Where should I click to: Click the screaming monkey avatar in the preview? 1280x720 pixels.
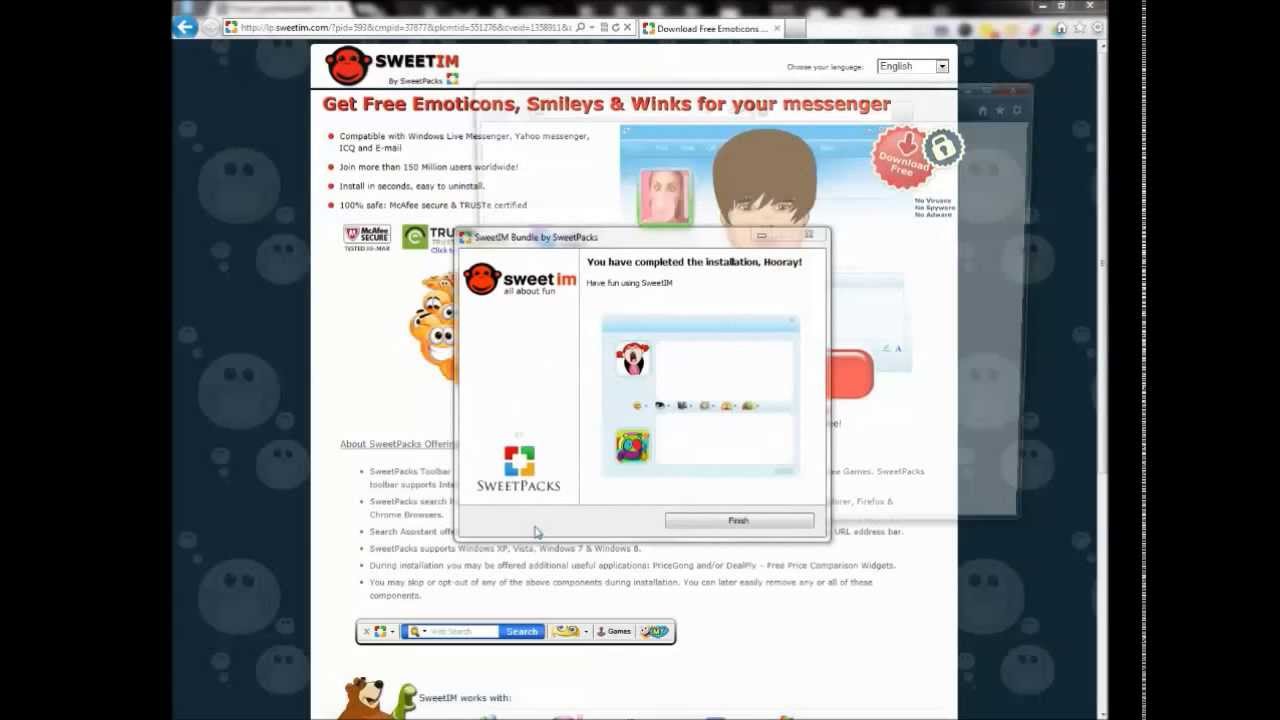(x=632, y=359)
